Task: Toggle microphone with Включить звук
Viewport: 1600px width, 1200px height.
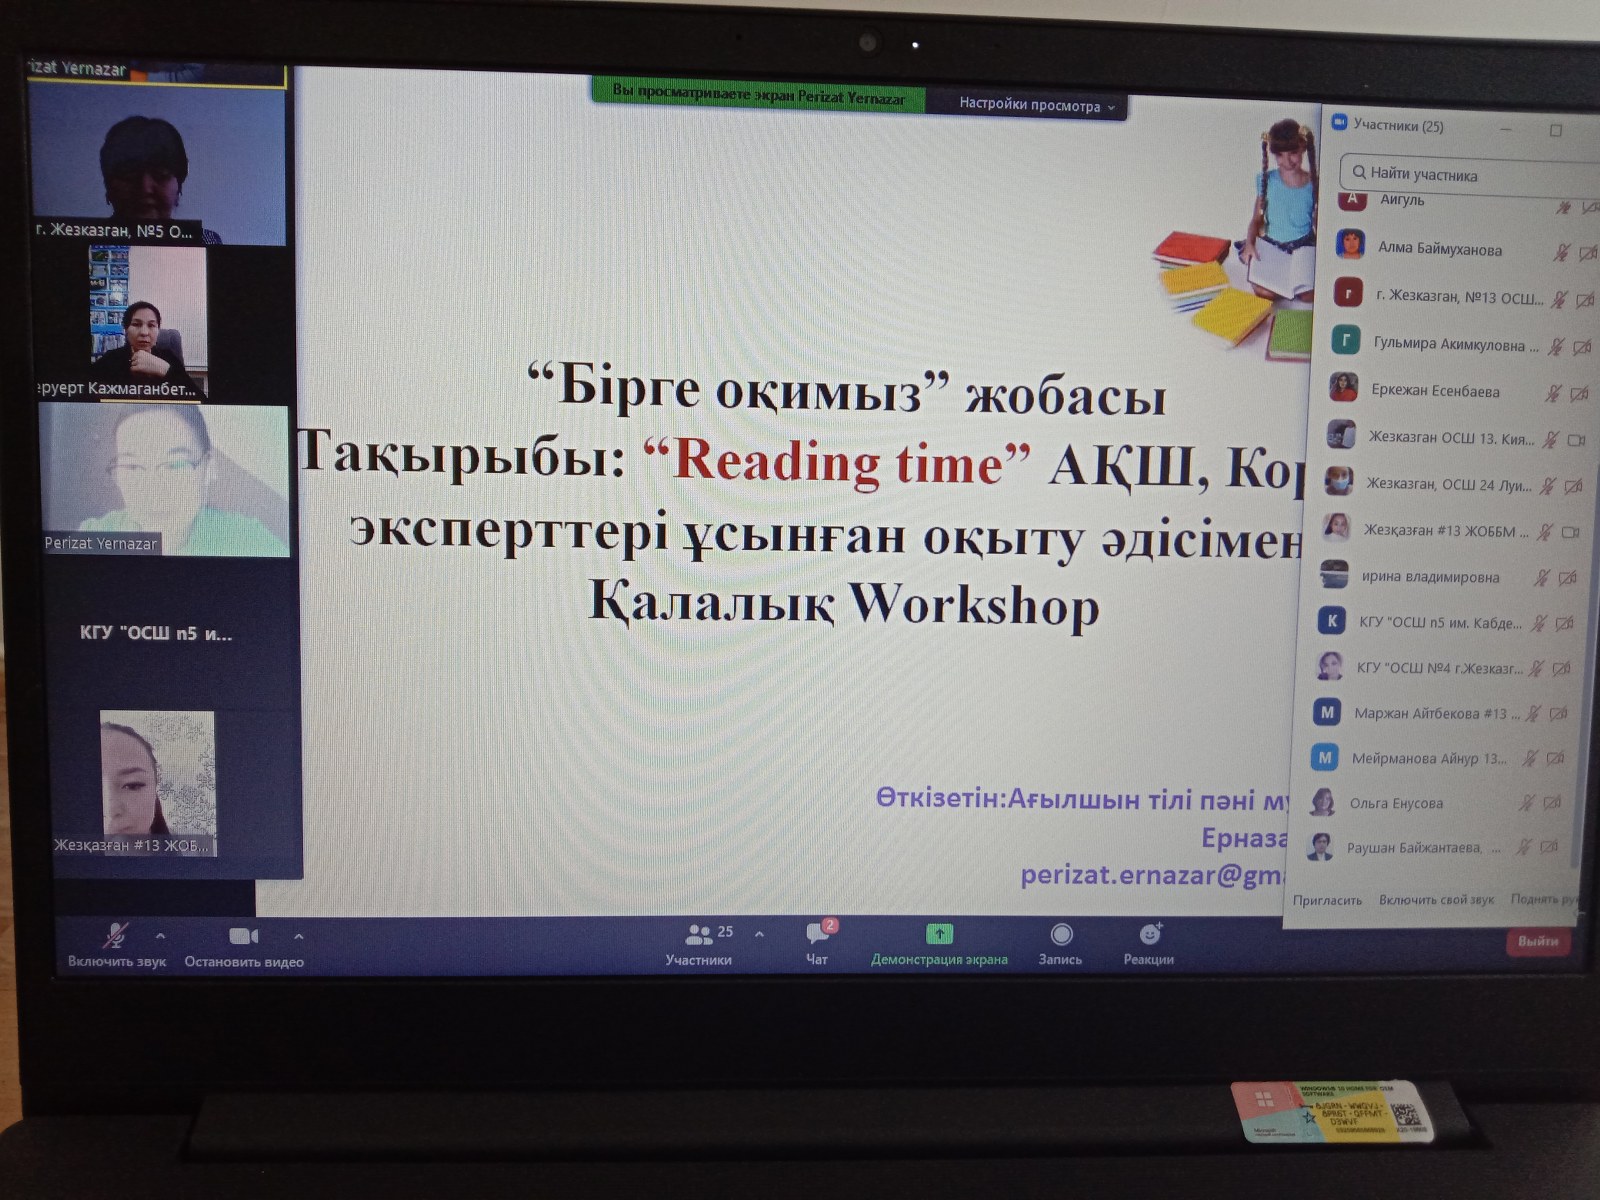Action: point(116,937)
